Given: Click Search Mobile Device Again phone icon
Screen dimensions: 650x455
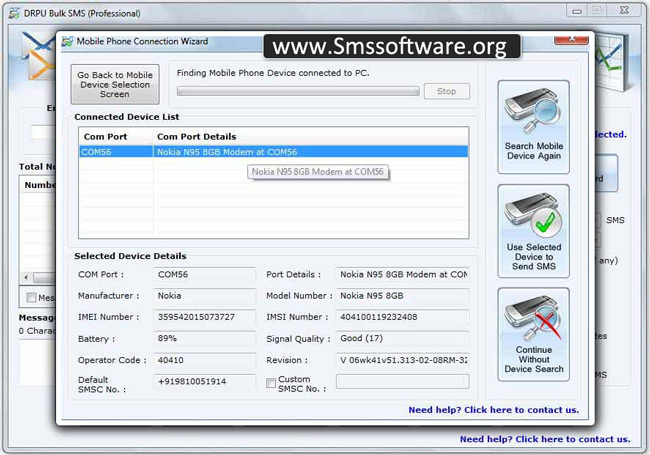Looking at the screenshot, I should (x=533, y=111).
